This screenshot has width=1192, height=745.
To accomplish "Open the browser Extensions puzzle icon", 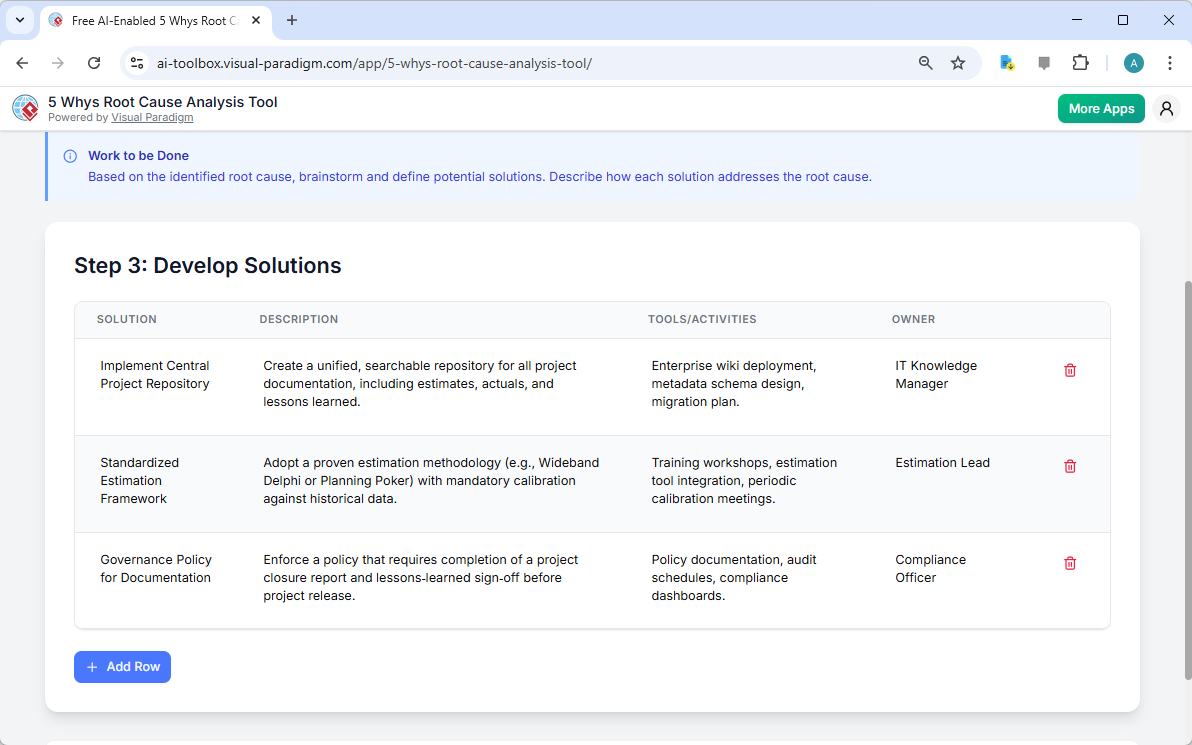I will [1081, 62].
